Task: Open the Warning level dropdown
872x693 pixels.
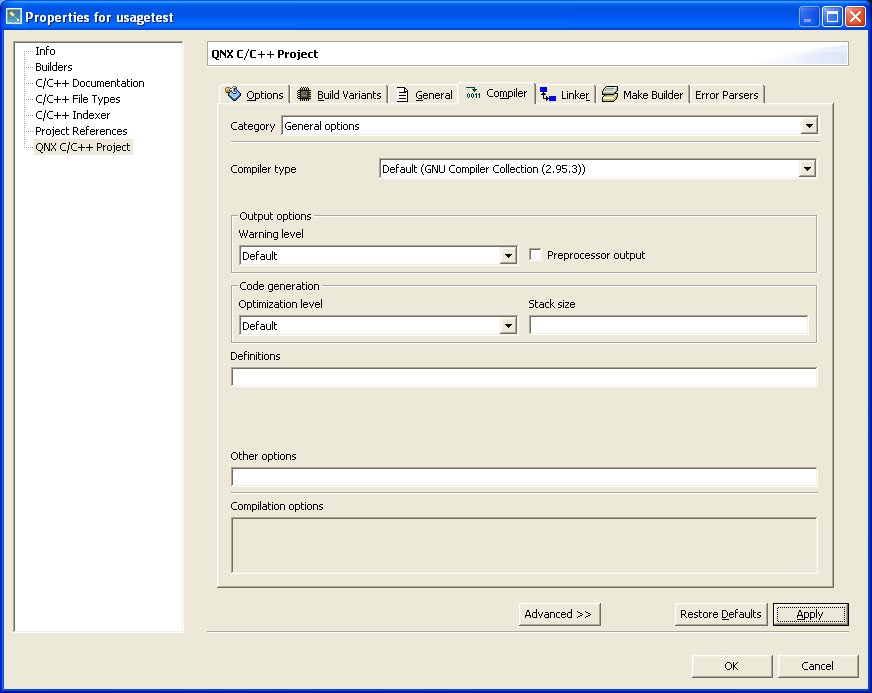Action: 508,255
